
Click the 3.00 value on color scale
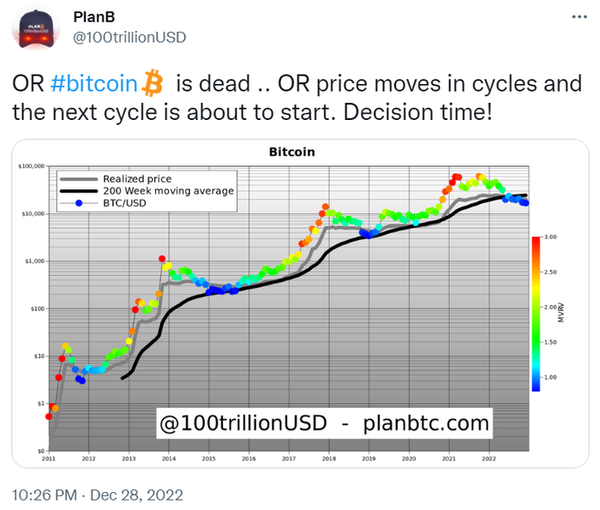pyautogui.click(x=547, y=237)
